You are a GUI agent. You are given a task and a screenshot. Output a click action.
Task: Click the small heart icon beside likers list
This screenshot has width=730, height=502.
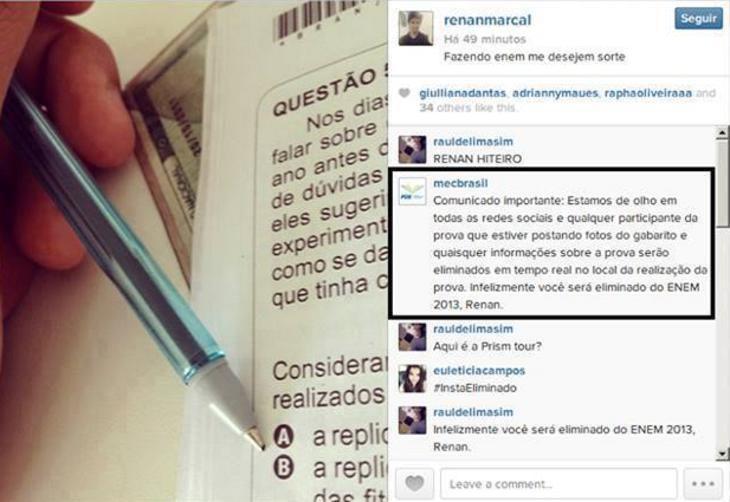(404, 93)
